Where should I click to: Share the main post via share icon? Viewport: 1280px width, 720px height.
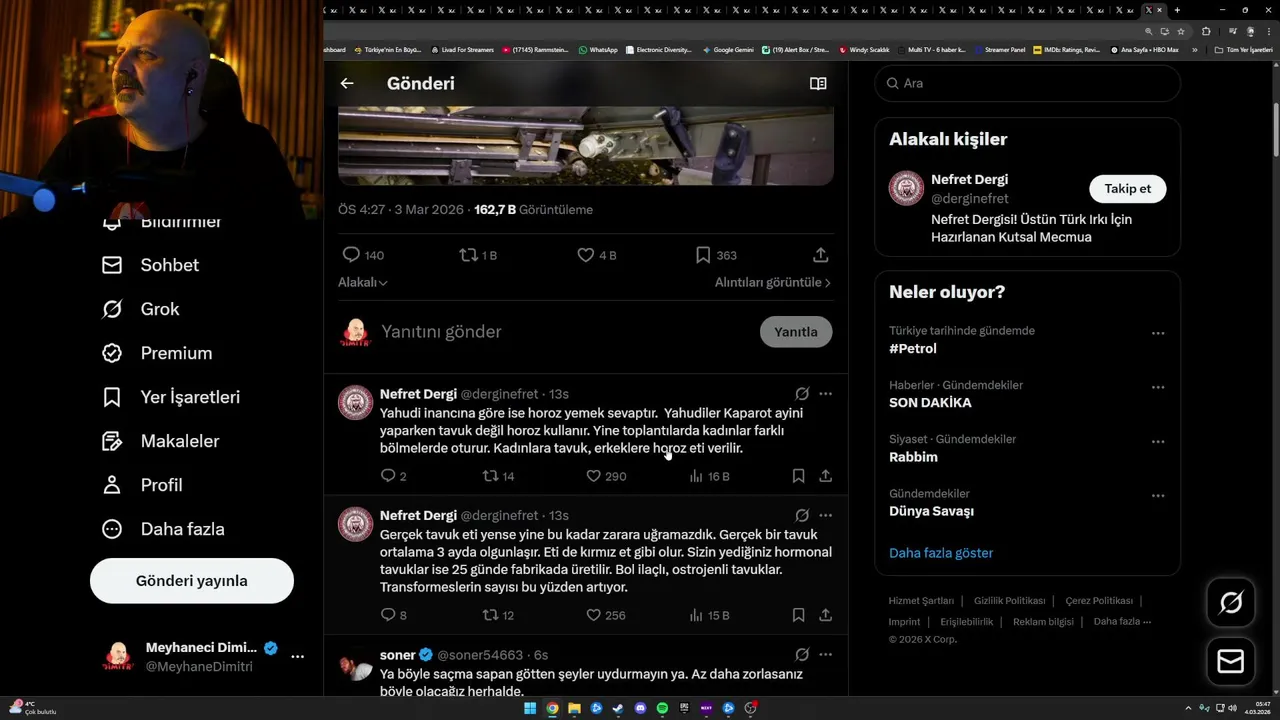pos(821,255)
